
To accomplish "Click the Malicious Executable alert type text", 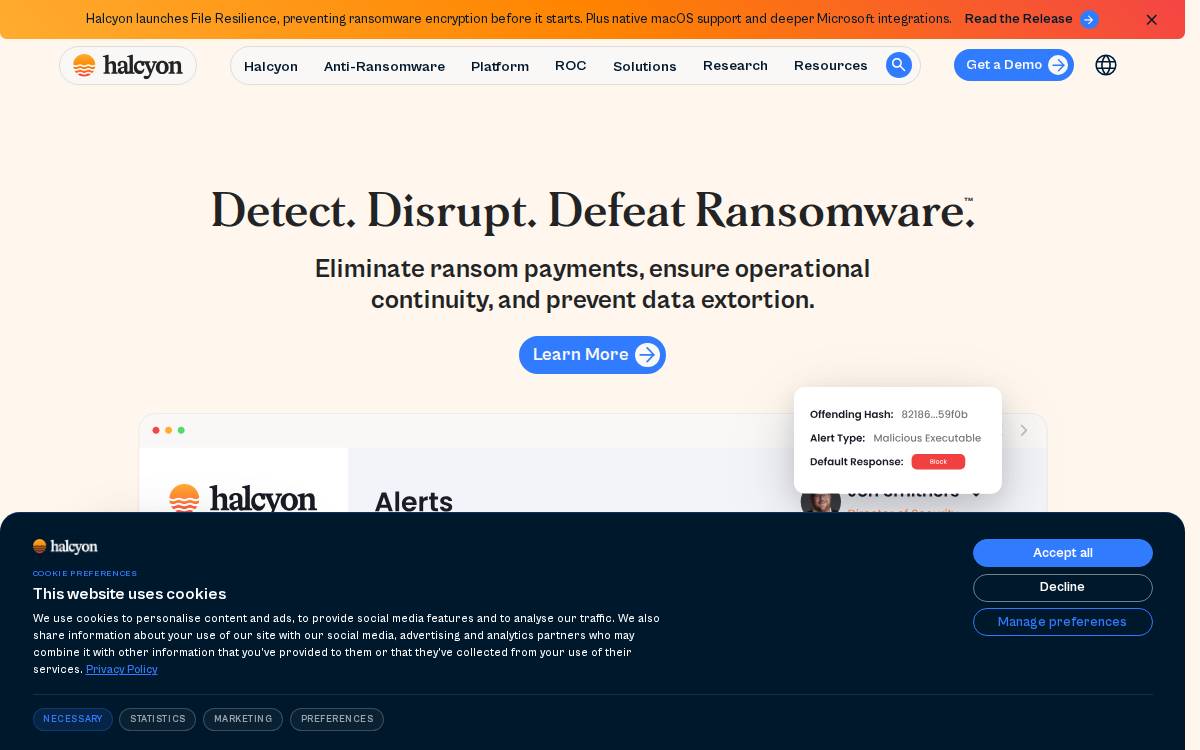I will coord(927,438).
